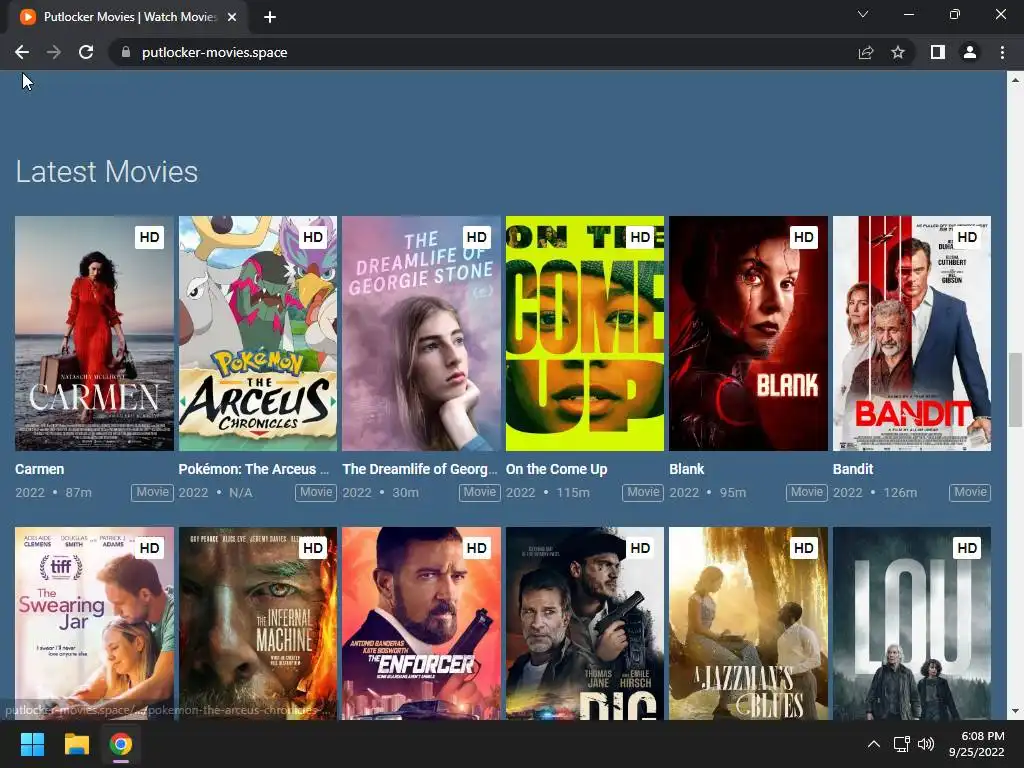The width and height of the screenshot is (1024, 768).
Task: Click Chrome icon in taskbar
Action: coord(121,744)
